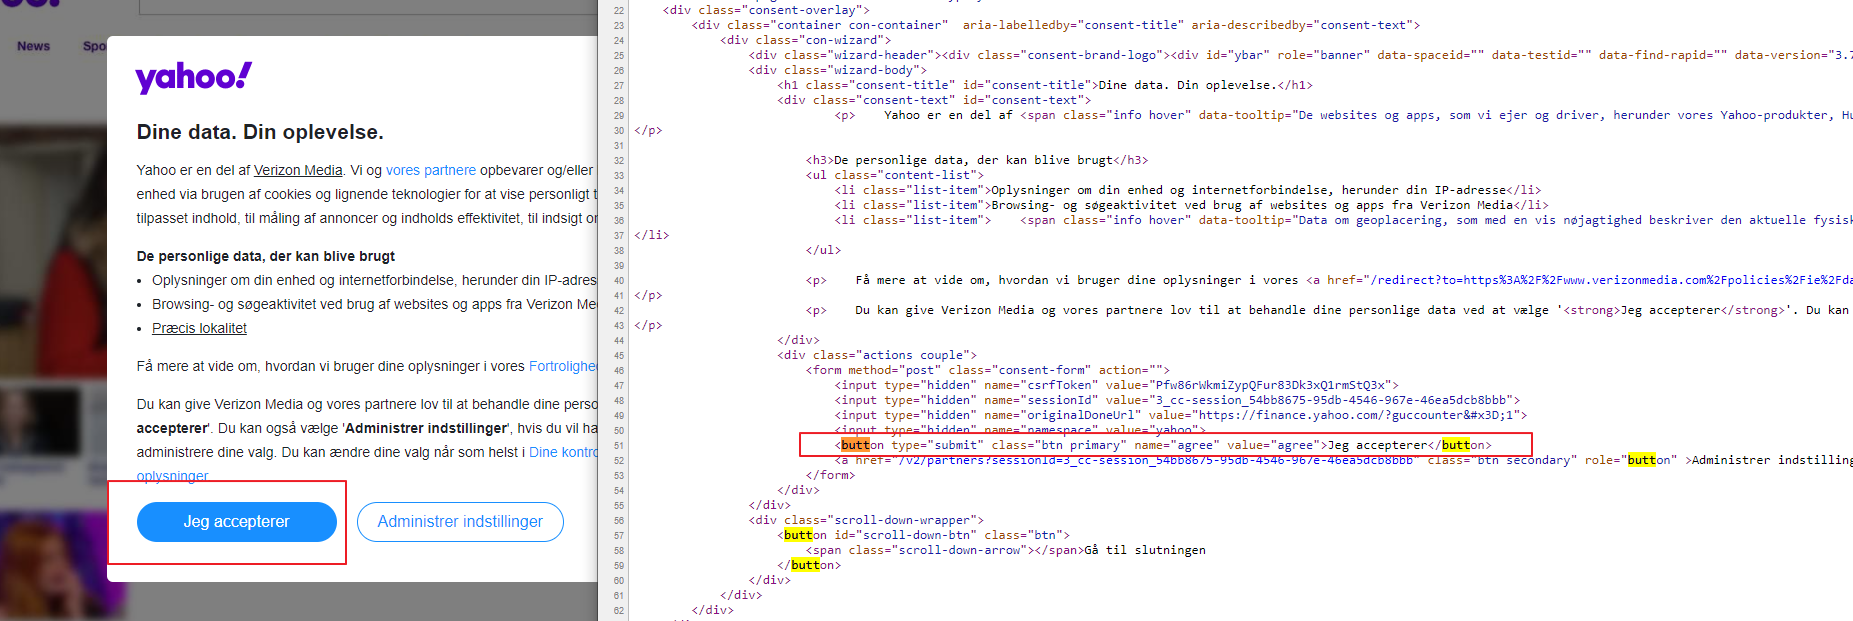Open the 'vores partnere' link

[x=431, y=170]
